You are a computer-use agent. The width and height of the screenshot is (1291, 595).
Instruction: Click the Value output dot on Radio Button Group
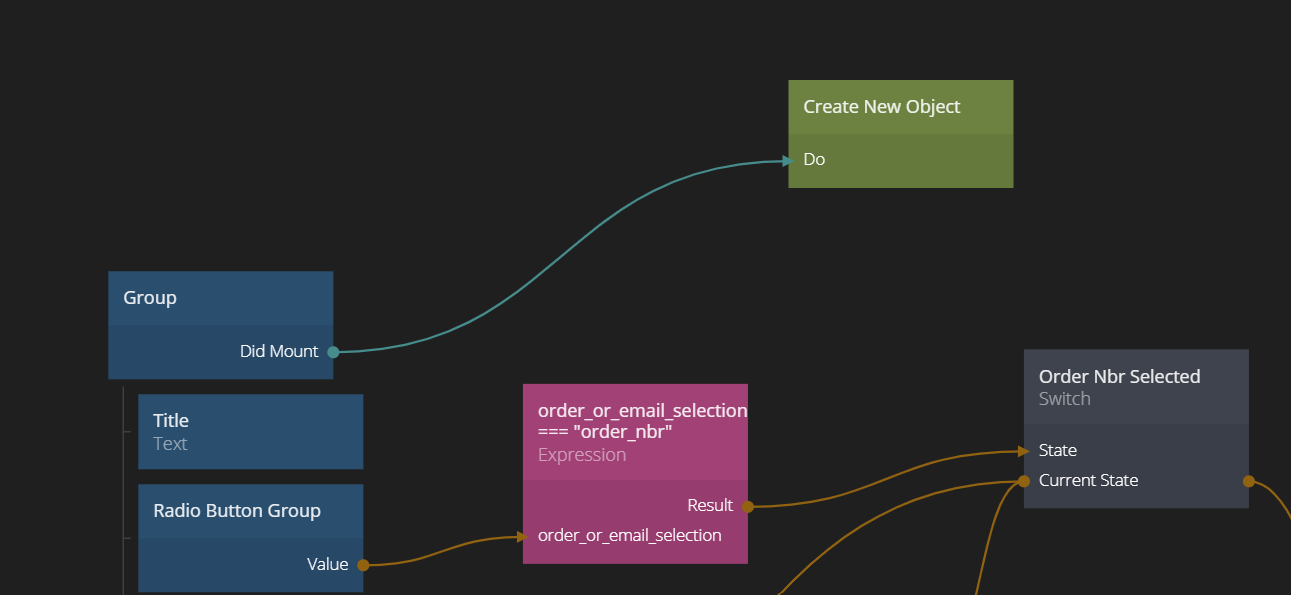pos(363,565)
